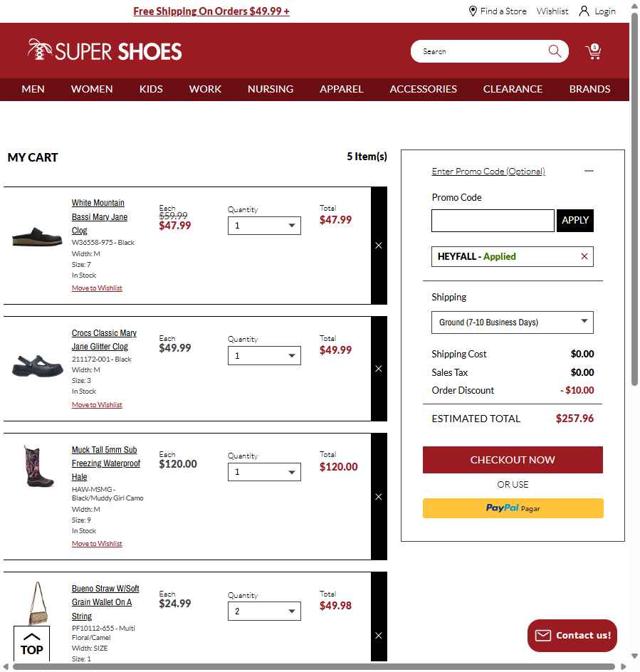The height and width of the screenshot is (672, 640).
Task: Remove White Mountain Bassi clog from cart
Action: 378,245
